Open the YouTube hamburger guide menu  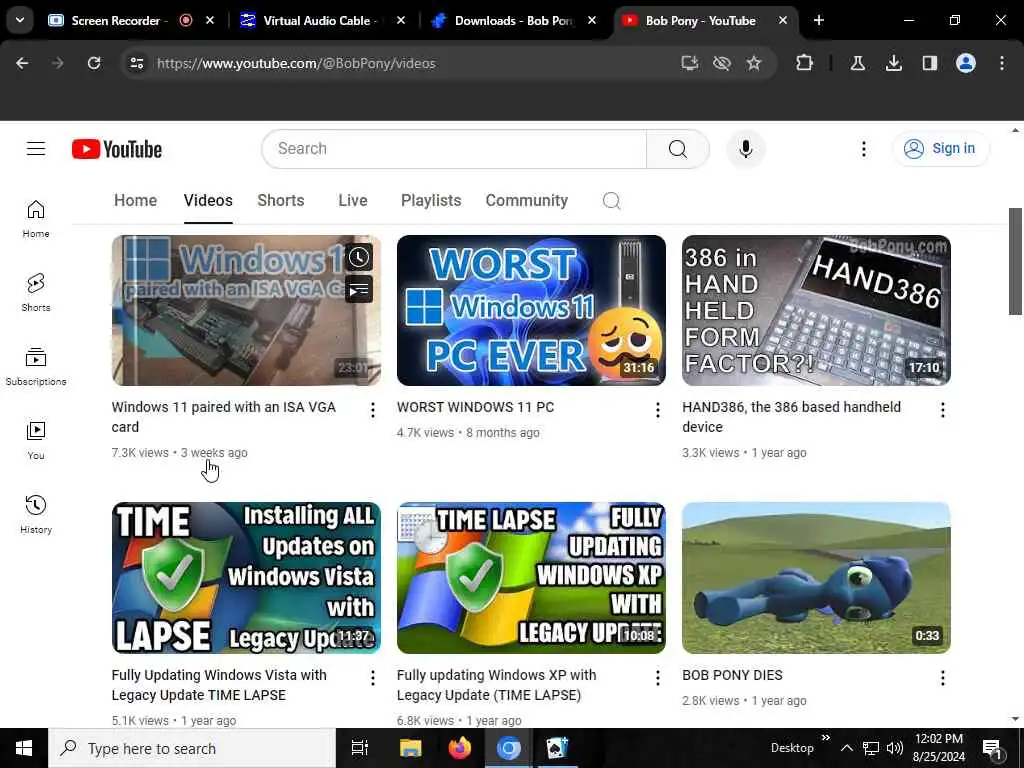point(36,149)
